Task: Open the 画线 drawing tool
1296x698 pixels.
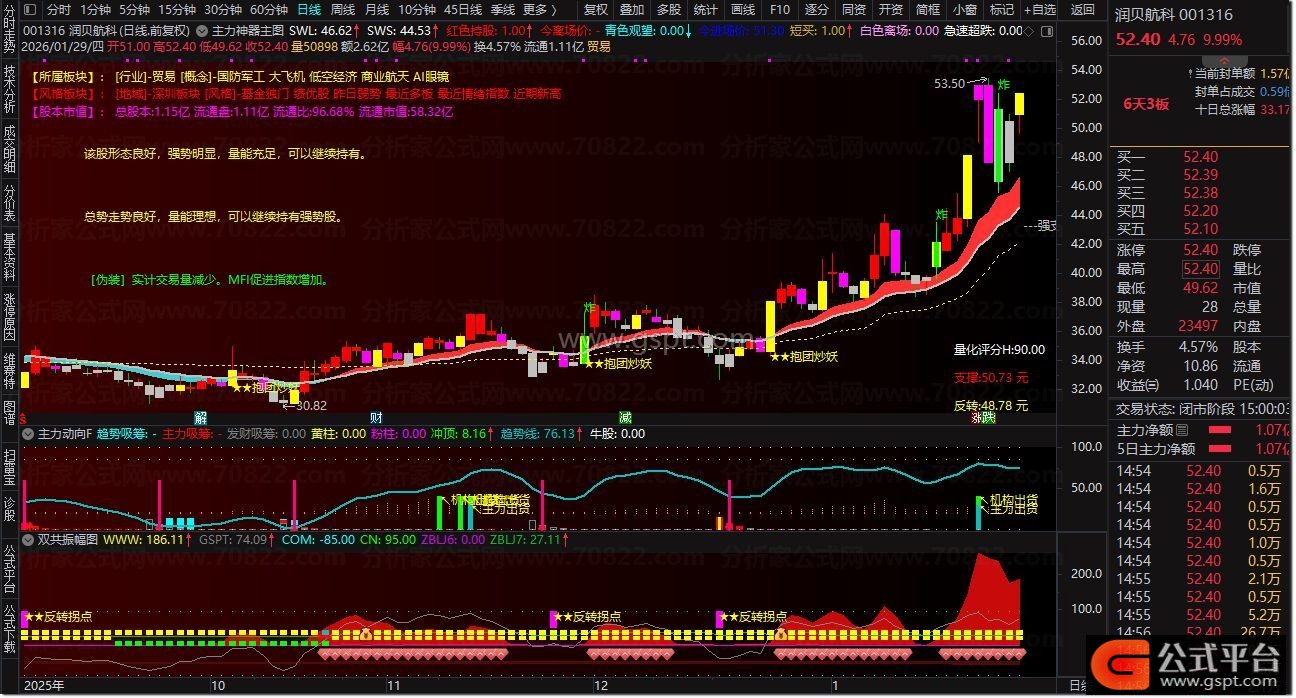Action: tap(742, 9)
